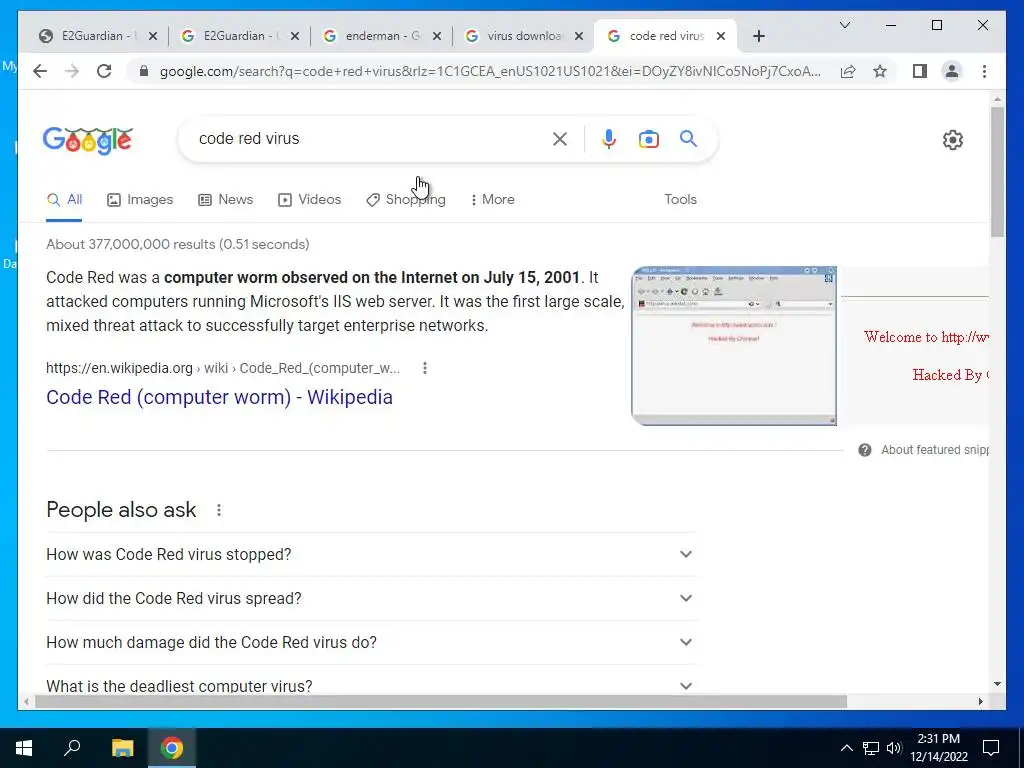Open the Hacked By welcome image

pos(914,345)
